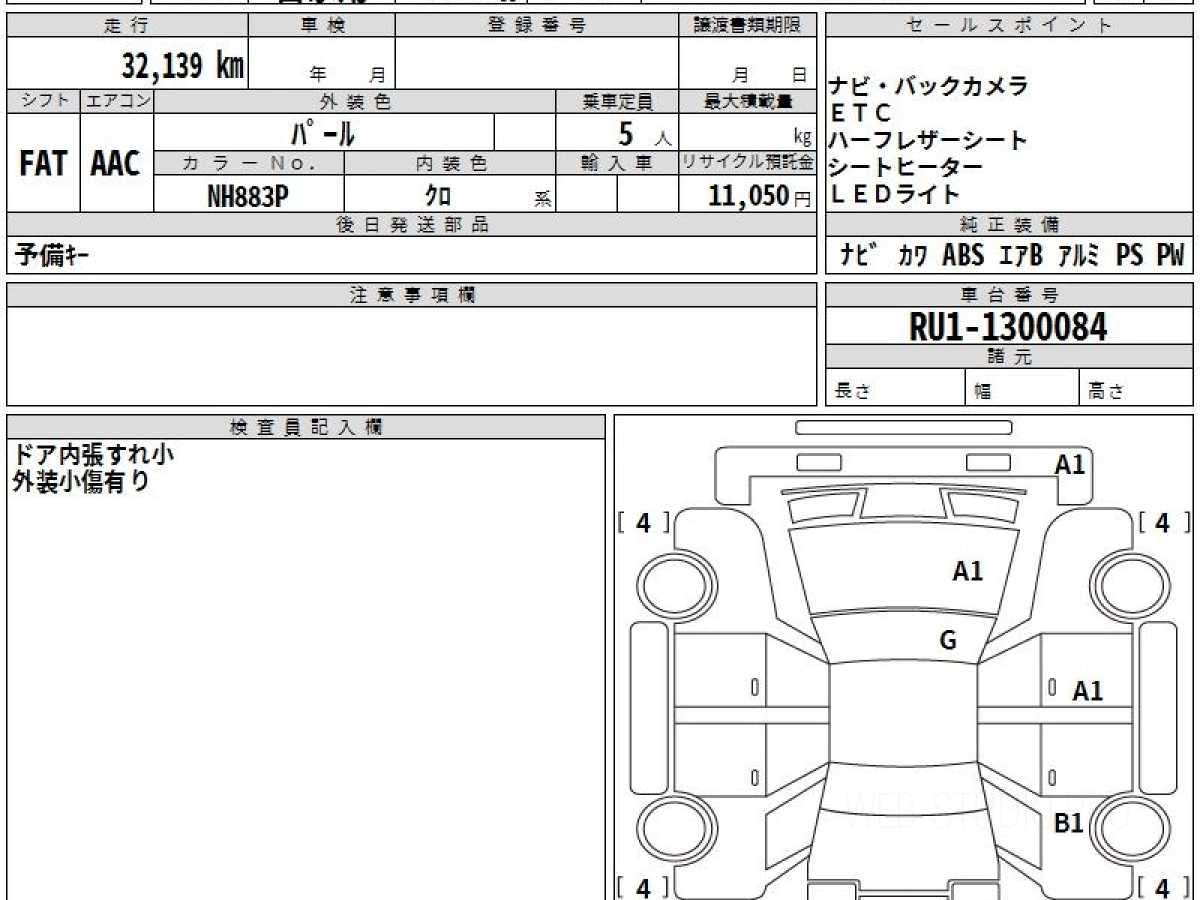Select the 高さ dimension label

(x=1106, y=392)
